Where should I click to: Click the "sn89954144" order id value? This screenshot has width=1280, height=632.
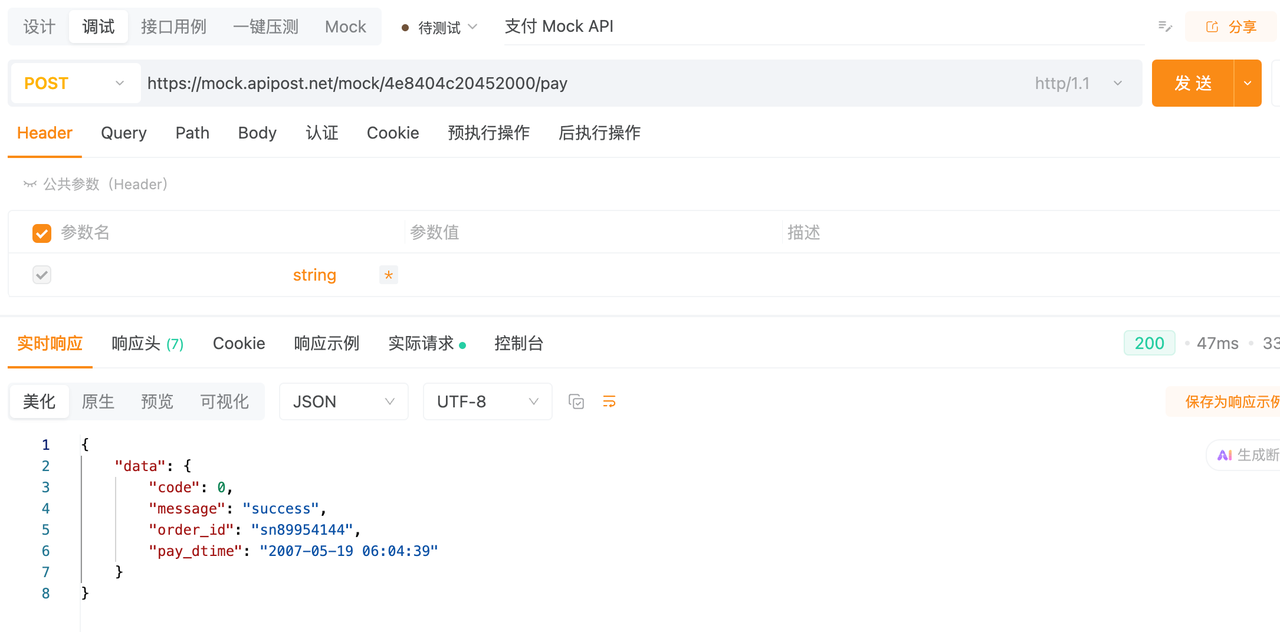click(304, 530)
